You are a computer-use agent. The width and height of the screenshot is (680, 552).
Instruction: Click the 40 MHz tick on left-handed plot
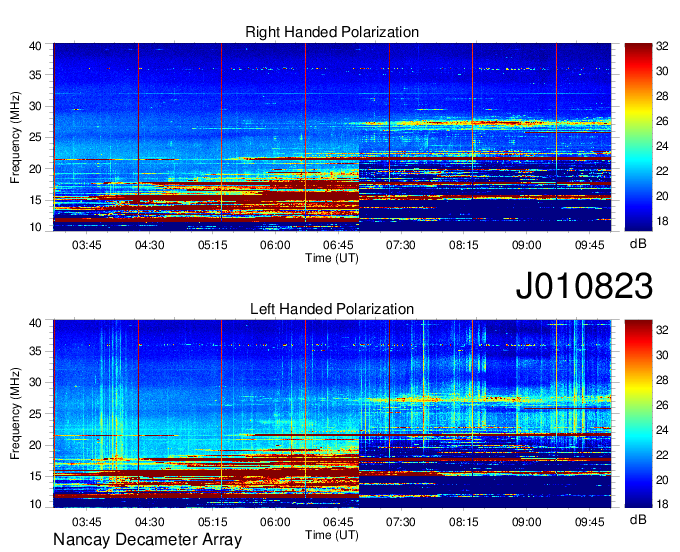pos(35,323)
